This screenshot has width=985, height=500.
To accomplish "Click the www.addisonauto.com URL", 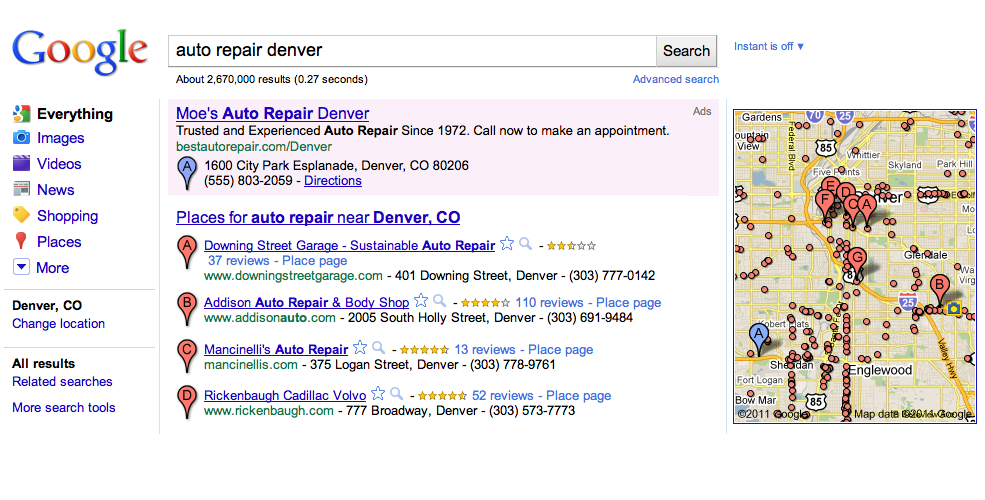I will coord(269,318).
